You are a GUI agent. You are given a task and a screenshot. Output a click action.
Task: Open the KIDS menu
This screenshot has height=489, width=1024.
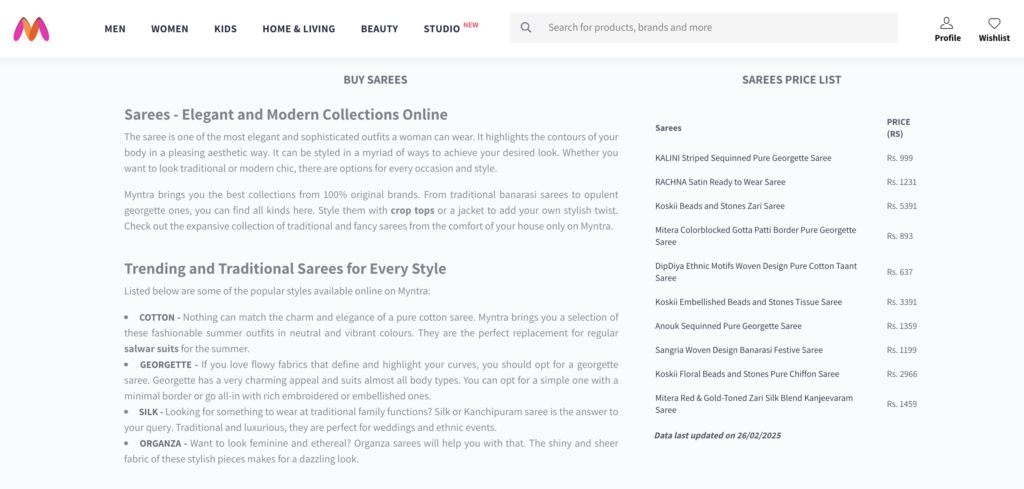225,29
